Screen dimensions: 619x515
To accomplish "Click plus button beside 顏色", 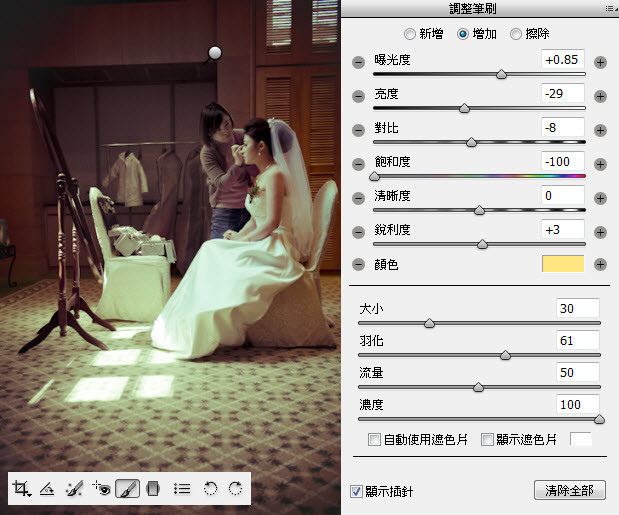I will pyautogui.click(x=600, y=264).
